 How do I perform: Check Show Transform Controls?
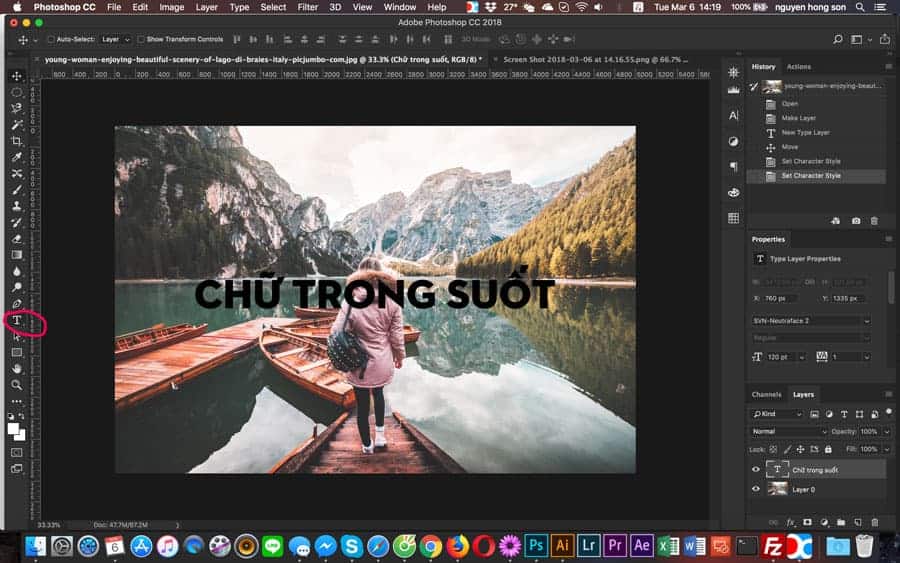coord(141,40)
